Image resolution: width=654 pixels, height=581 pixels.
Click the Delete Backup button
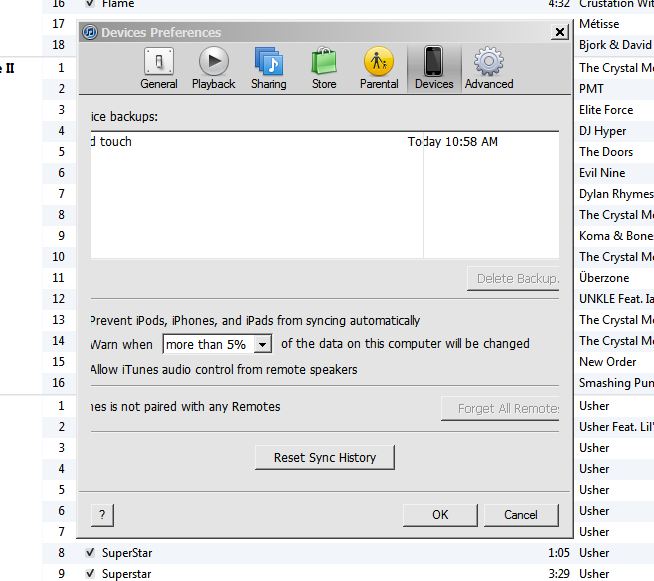point(513,279)
